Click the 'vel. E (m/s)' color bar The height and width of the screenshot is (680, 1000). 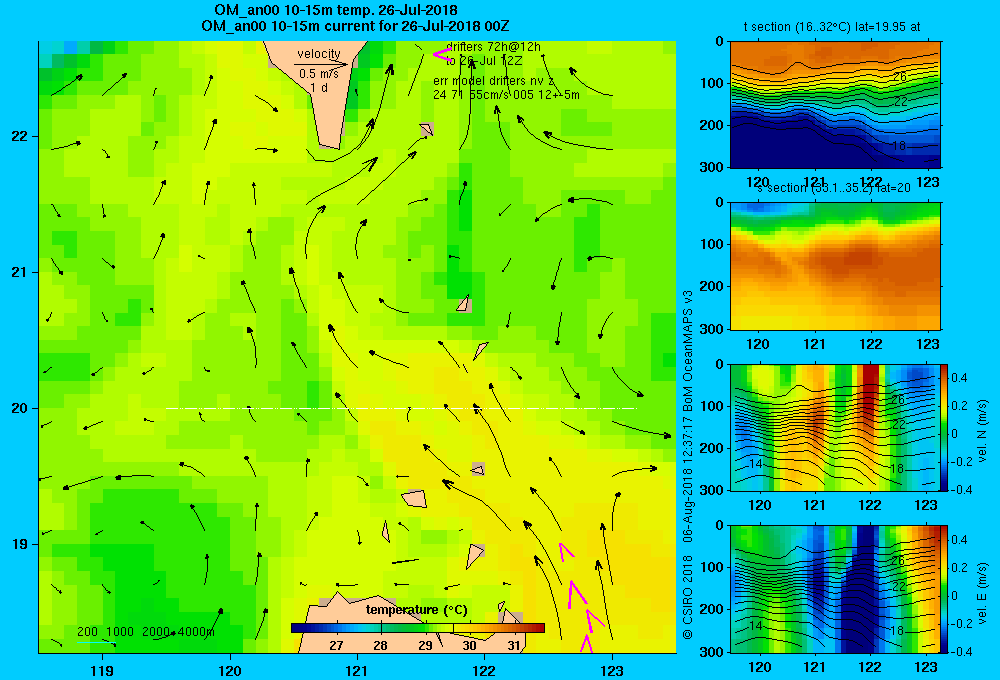tap(945, 589)
